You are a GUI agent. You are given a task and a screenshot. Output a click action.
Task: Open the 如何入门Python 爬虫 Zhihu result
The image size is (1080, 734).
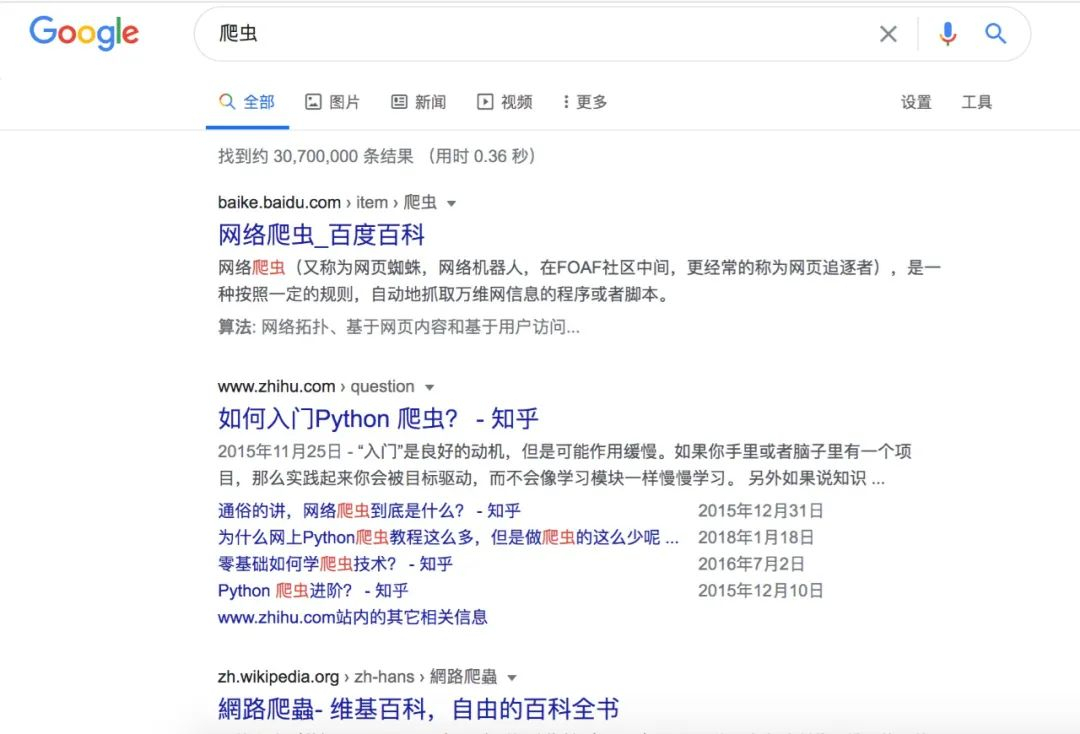point(378,417)
